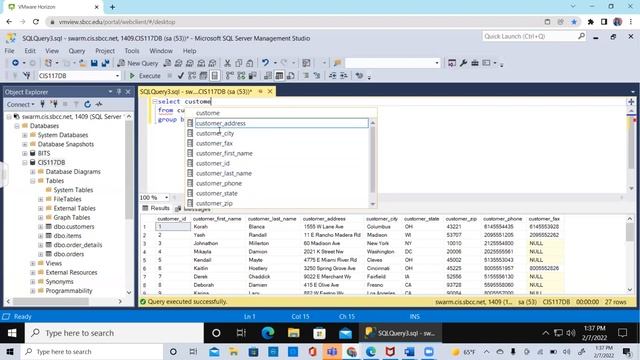The width and height of the screenshot is (640, 360).
Task: Open the Help menu
Action: click(x=189, y=51)
